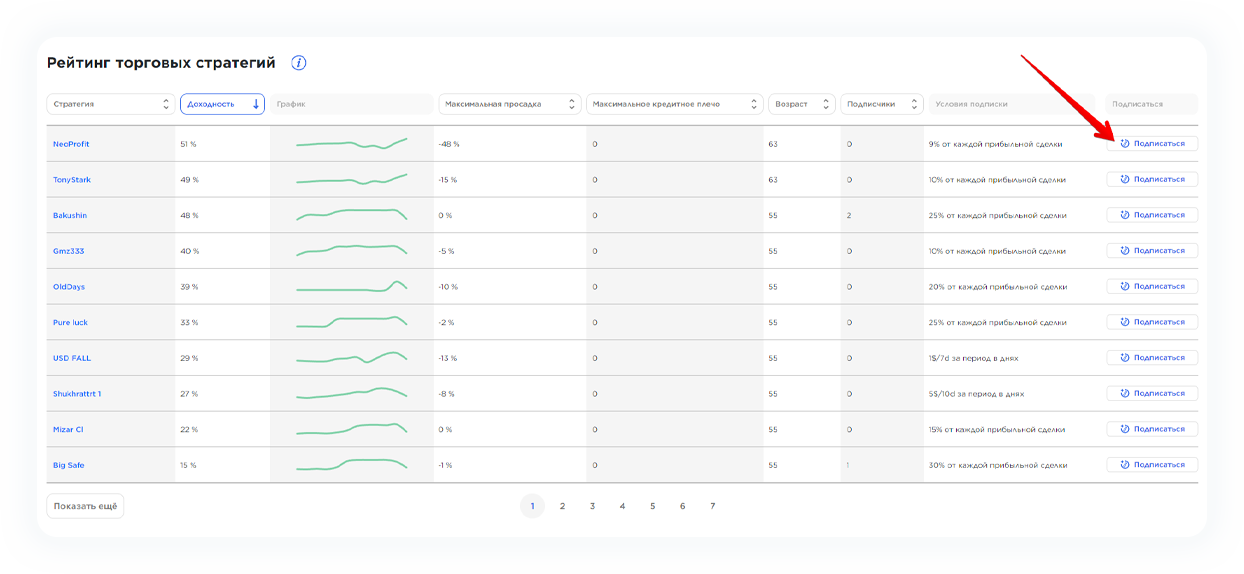
Task: Click the subscribe icon in the NeoProfit row
Action: [1125, 144]
